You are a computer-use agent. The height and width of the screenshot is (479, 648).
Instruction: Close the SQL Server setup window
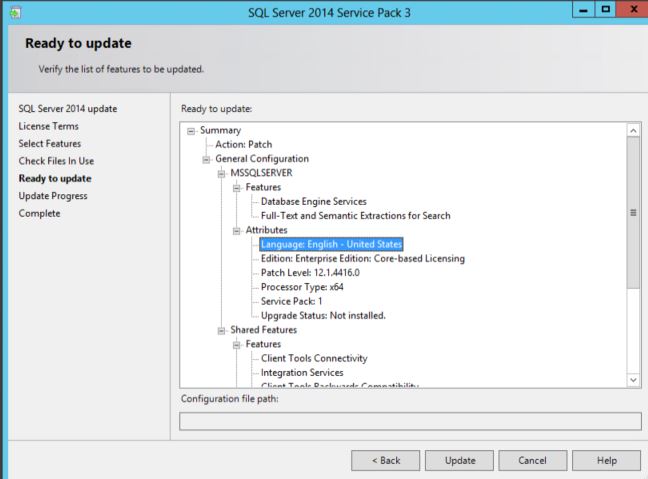[633, 10]
